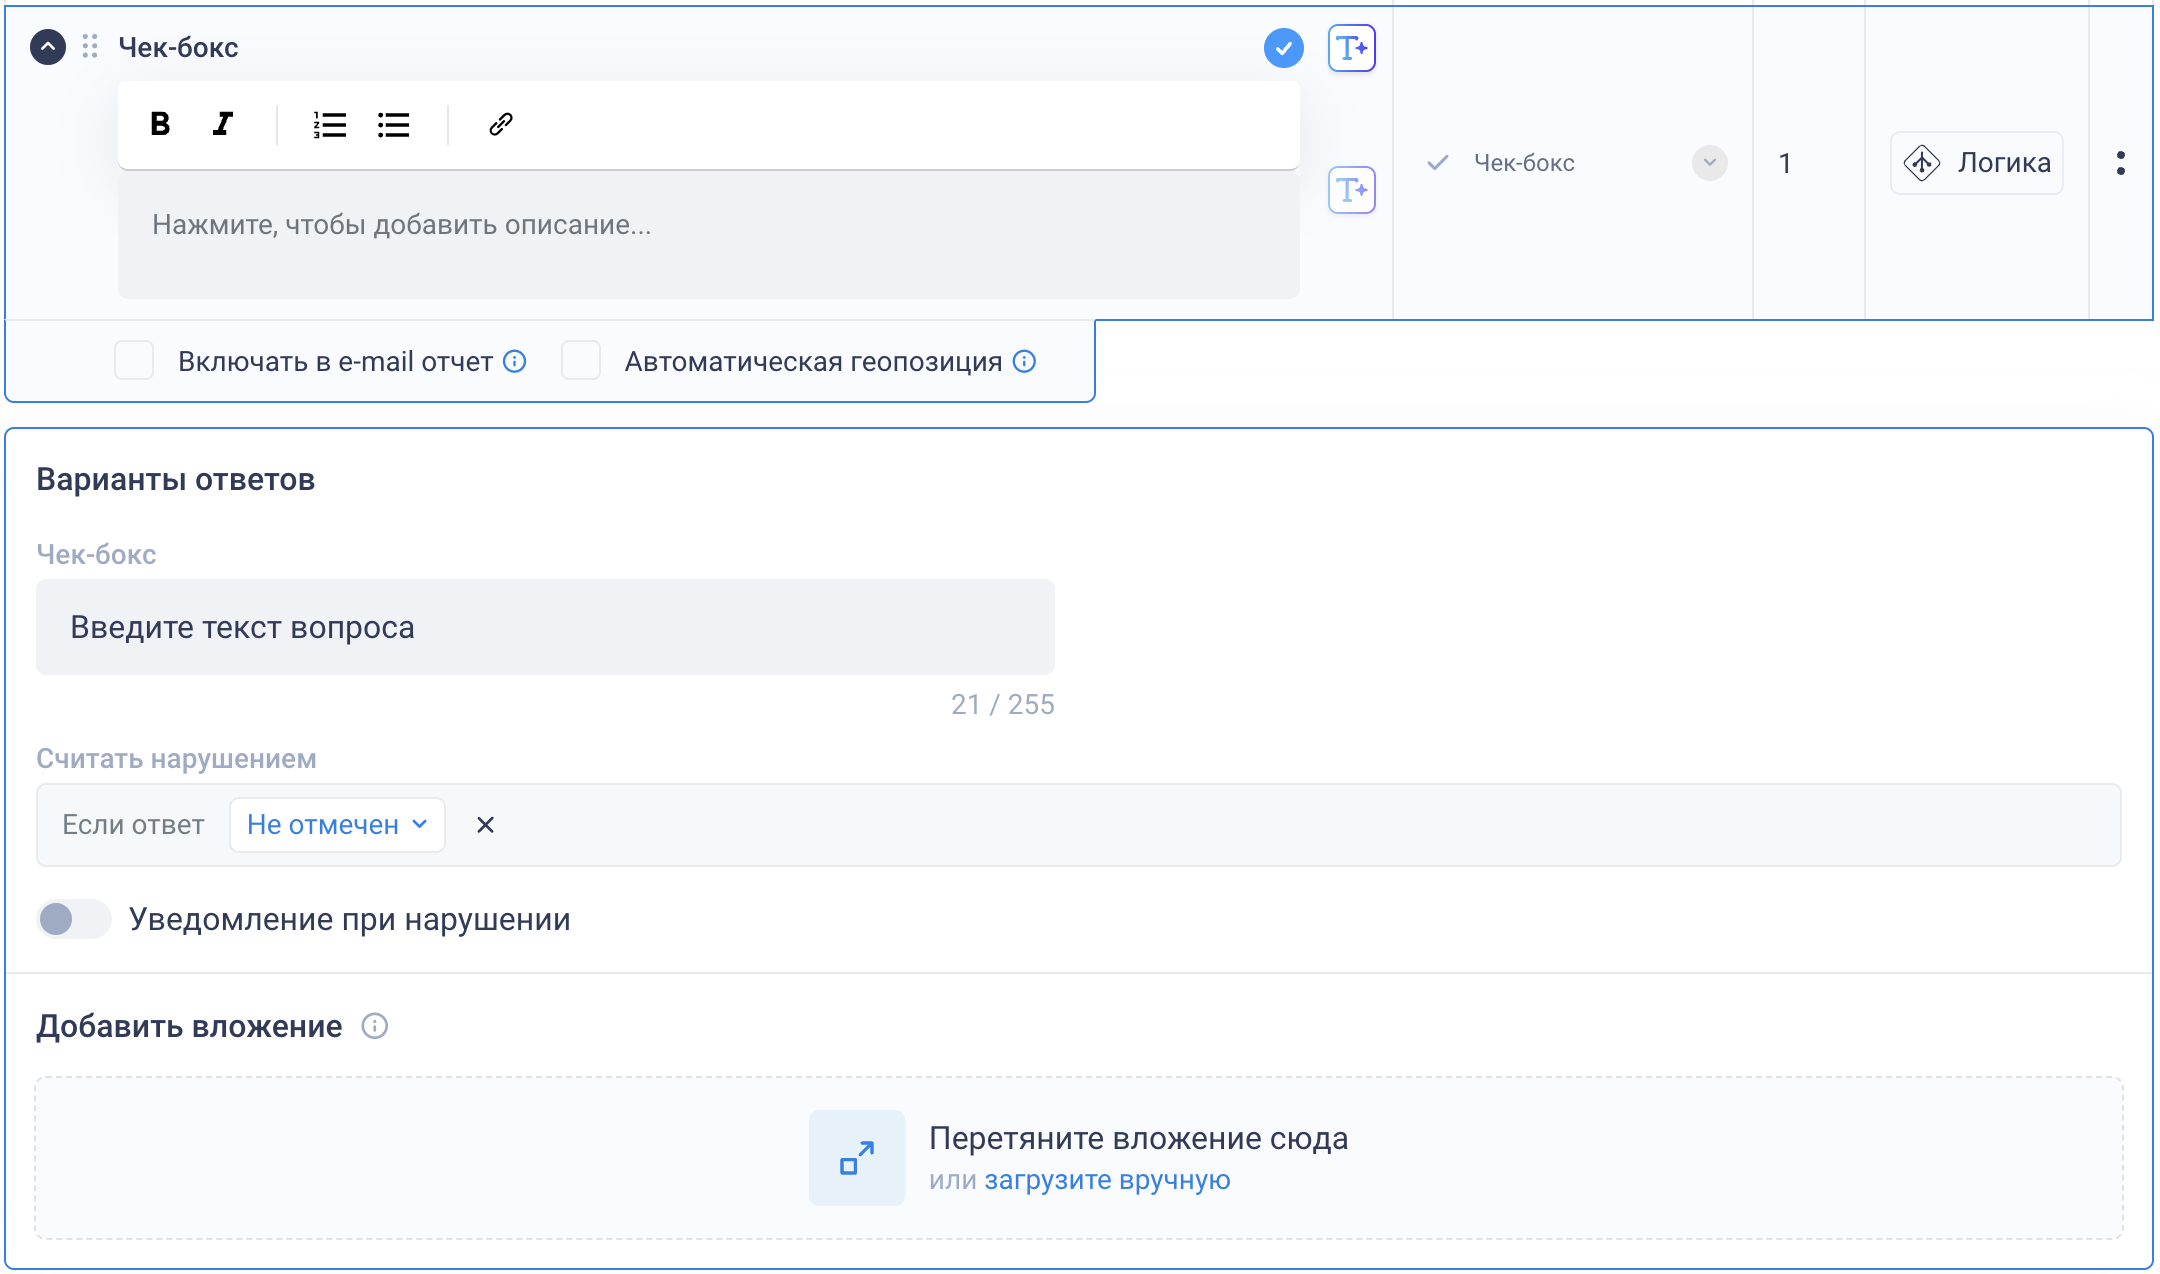This screenshot has width=2160, height=1274.
Task: Click the Введите текст вопроса input field
Action: (x=545, y=627)
